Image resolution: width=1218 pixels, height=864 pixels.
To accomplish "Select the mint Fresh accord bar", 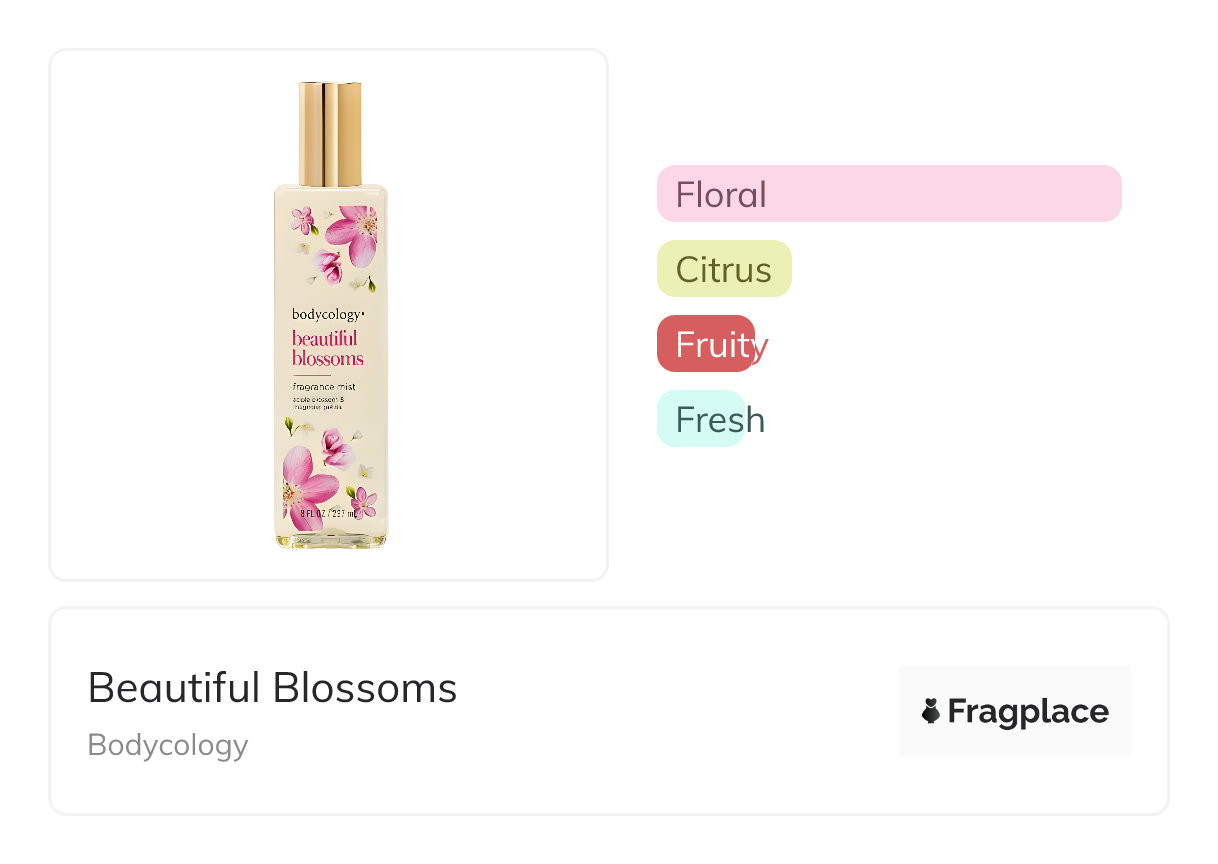I will click(701, 419).
